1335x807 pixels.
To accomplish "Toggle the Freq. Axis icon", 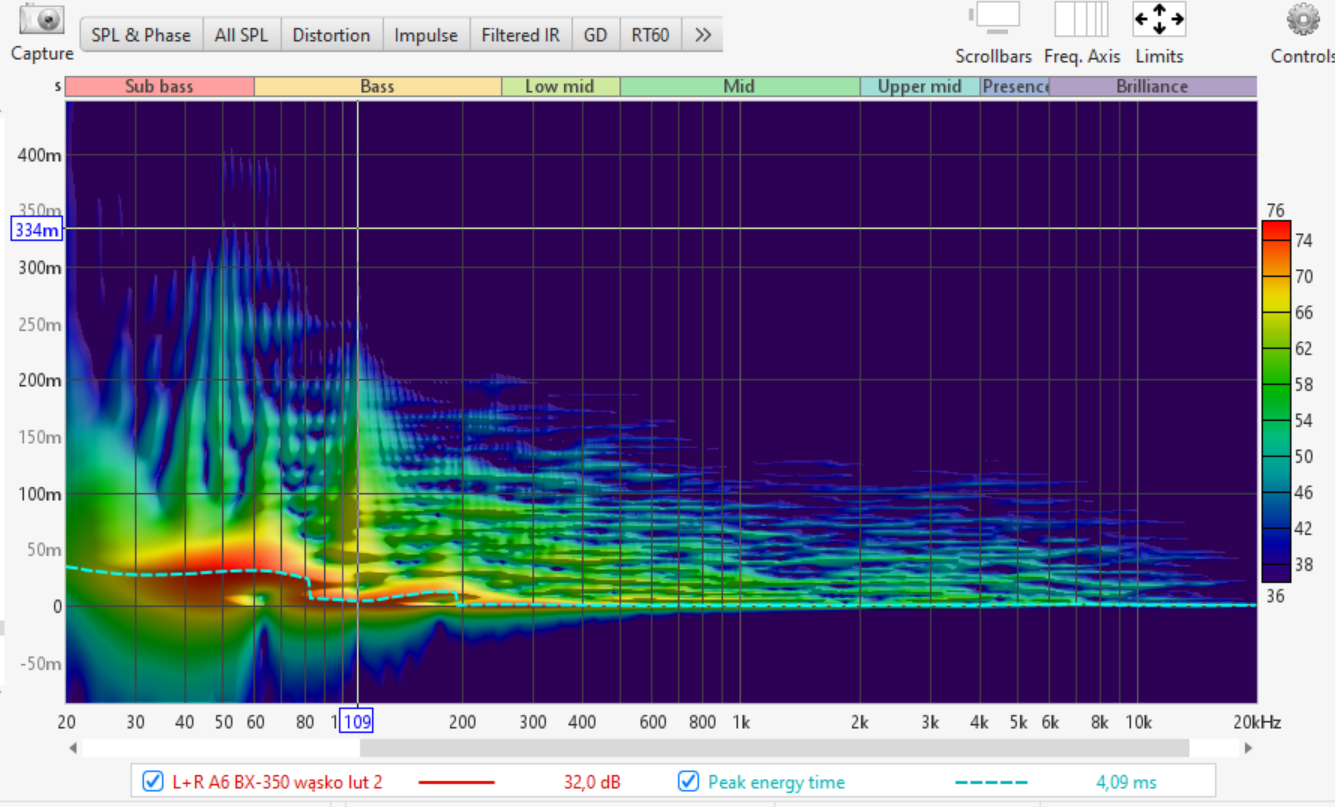I will click(x=1081, y=19).
